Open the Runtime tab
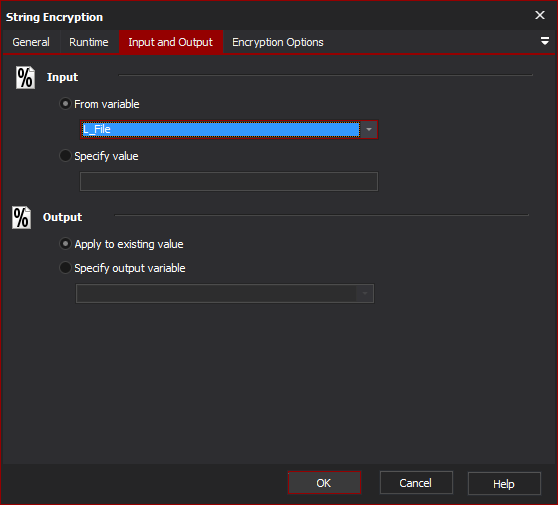 (x=89, y=42)
